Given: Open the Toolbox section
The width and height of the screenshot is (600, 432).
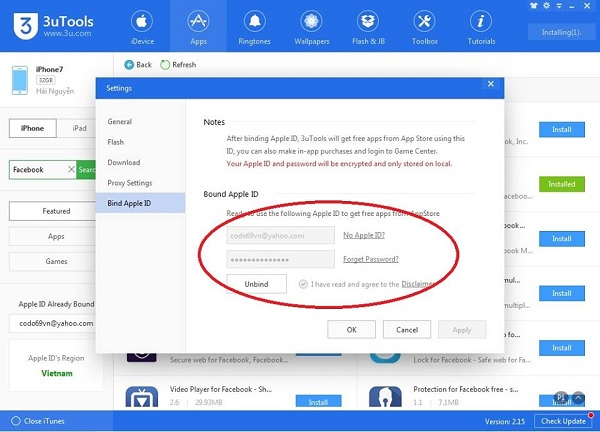Looking at the screenshot, I should (x=424, y=28).
